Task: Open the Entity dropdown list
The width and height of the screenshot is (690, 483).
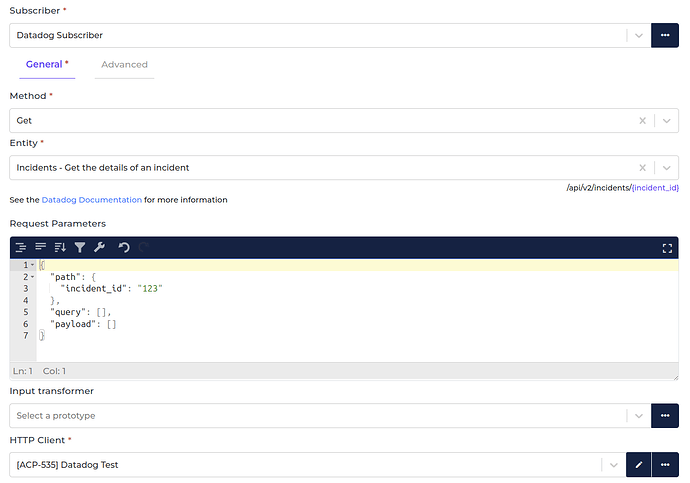Action: (x=667, y=168)
